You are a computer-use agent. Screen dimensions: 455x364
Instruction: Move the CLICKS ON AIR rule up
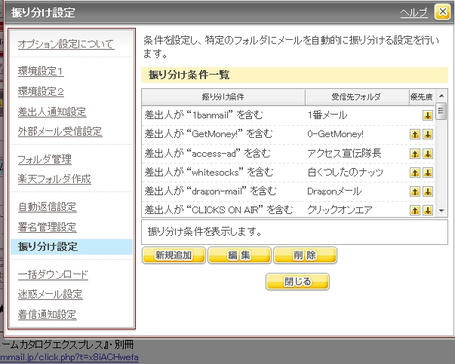tap(415, 210)
